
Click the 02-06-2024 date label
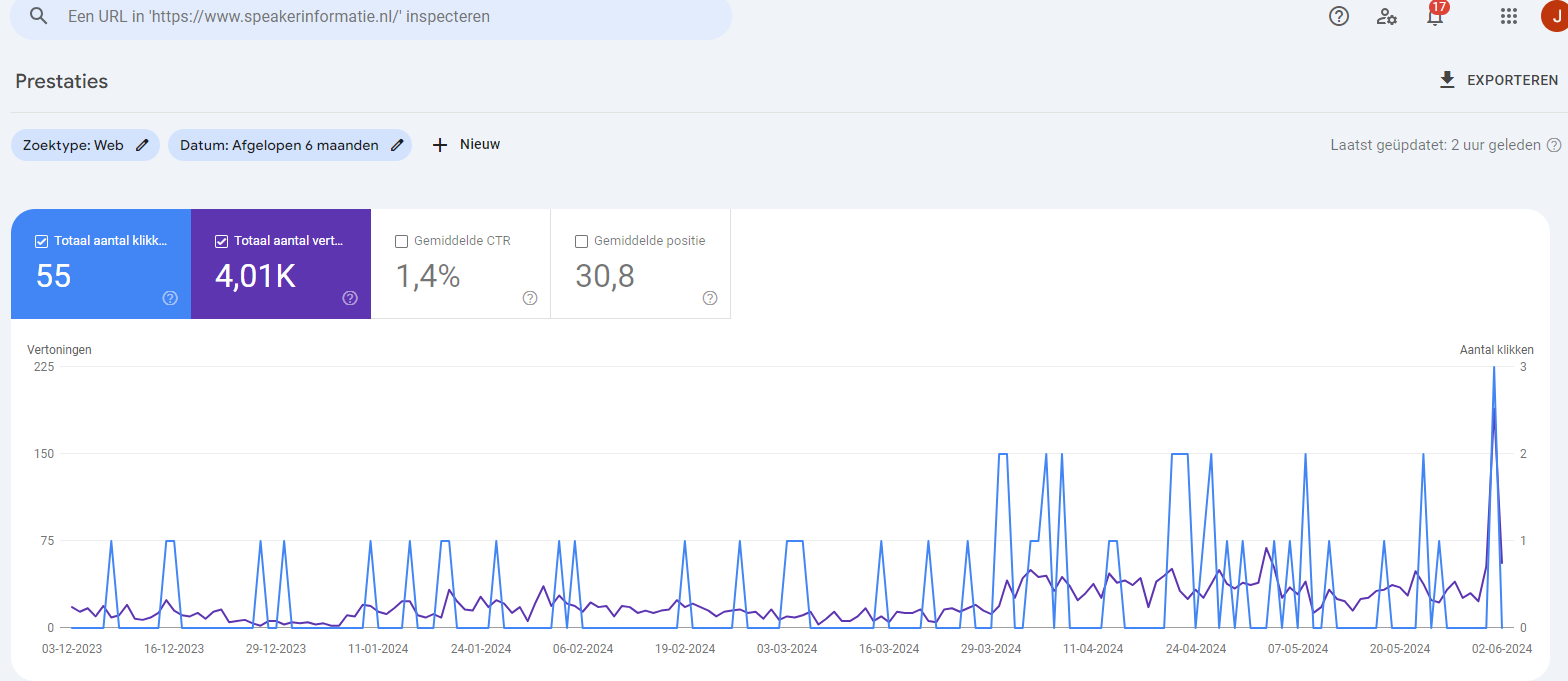coord(1501,649)
